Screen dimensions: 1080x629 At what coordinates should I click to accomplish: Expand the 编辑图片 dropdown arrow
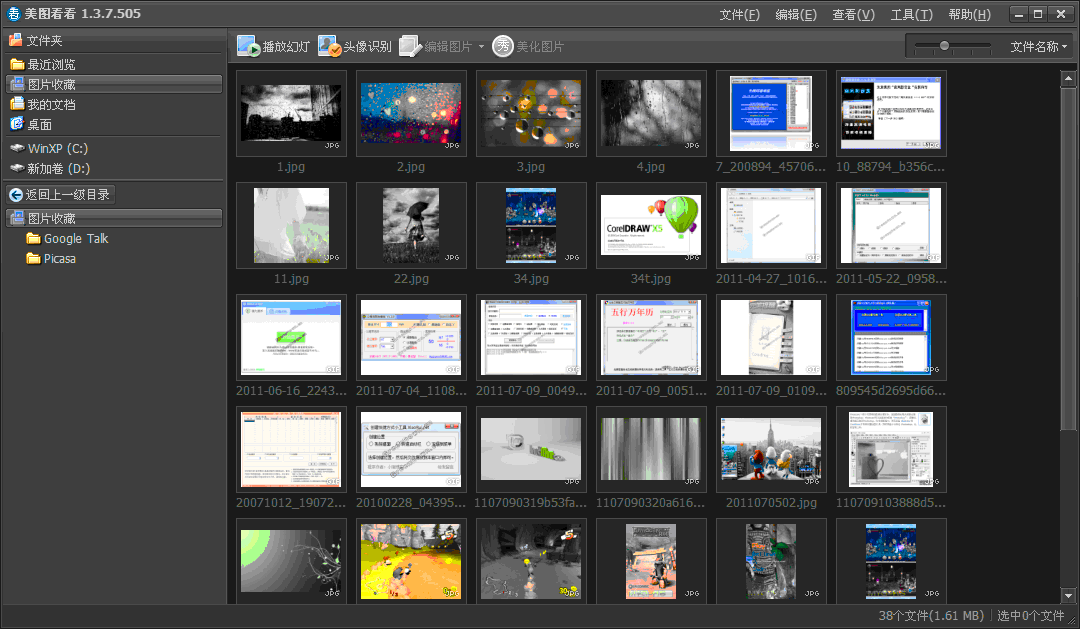click(481, 47)
